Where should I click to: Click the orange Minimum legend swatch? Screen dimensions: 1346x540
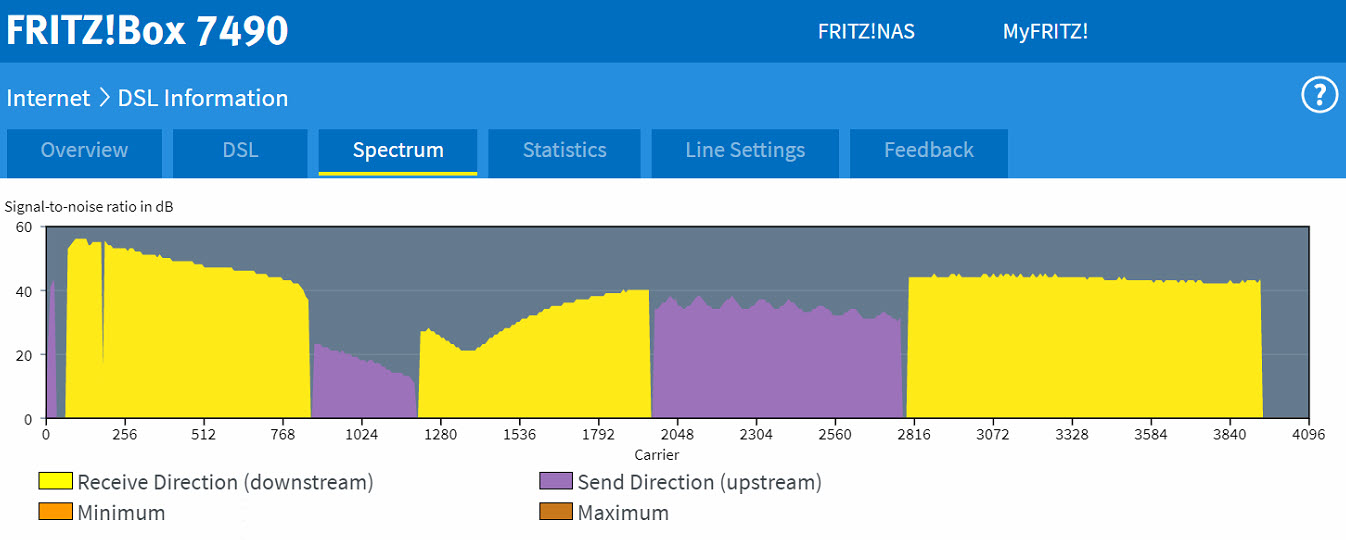[56, 513]
